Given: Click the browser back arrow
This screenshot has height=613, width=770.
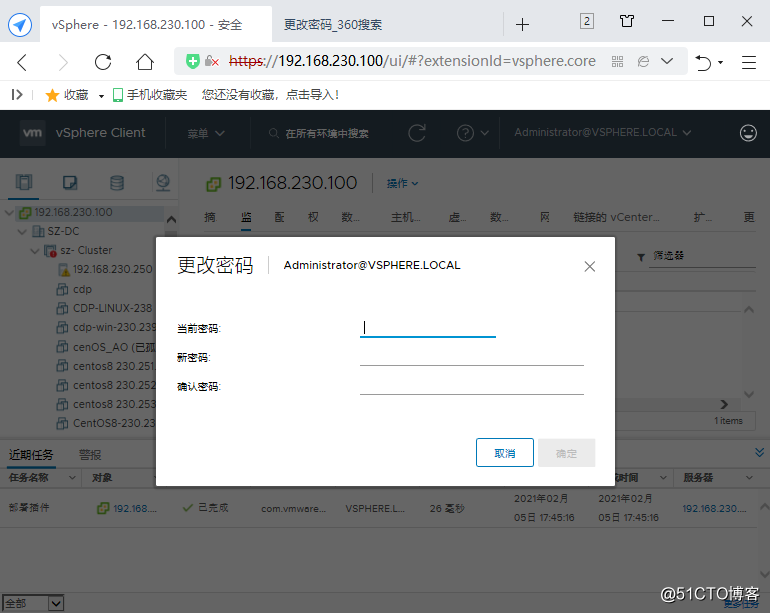Looking at the screenshot, I should pyautogui.click(x=22, y=62).
